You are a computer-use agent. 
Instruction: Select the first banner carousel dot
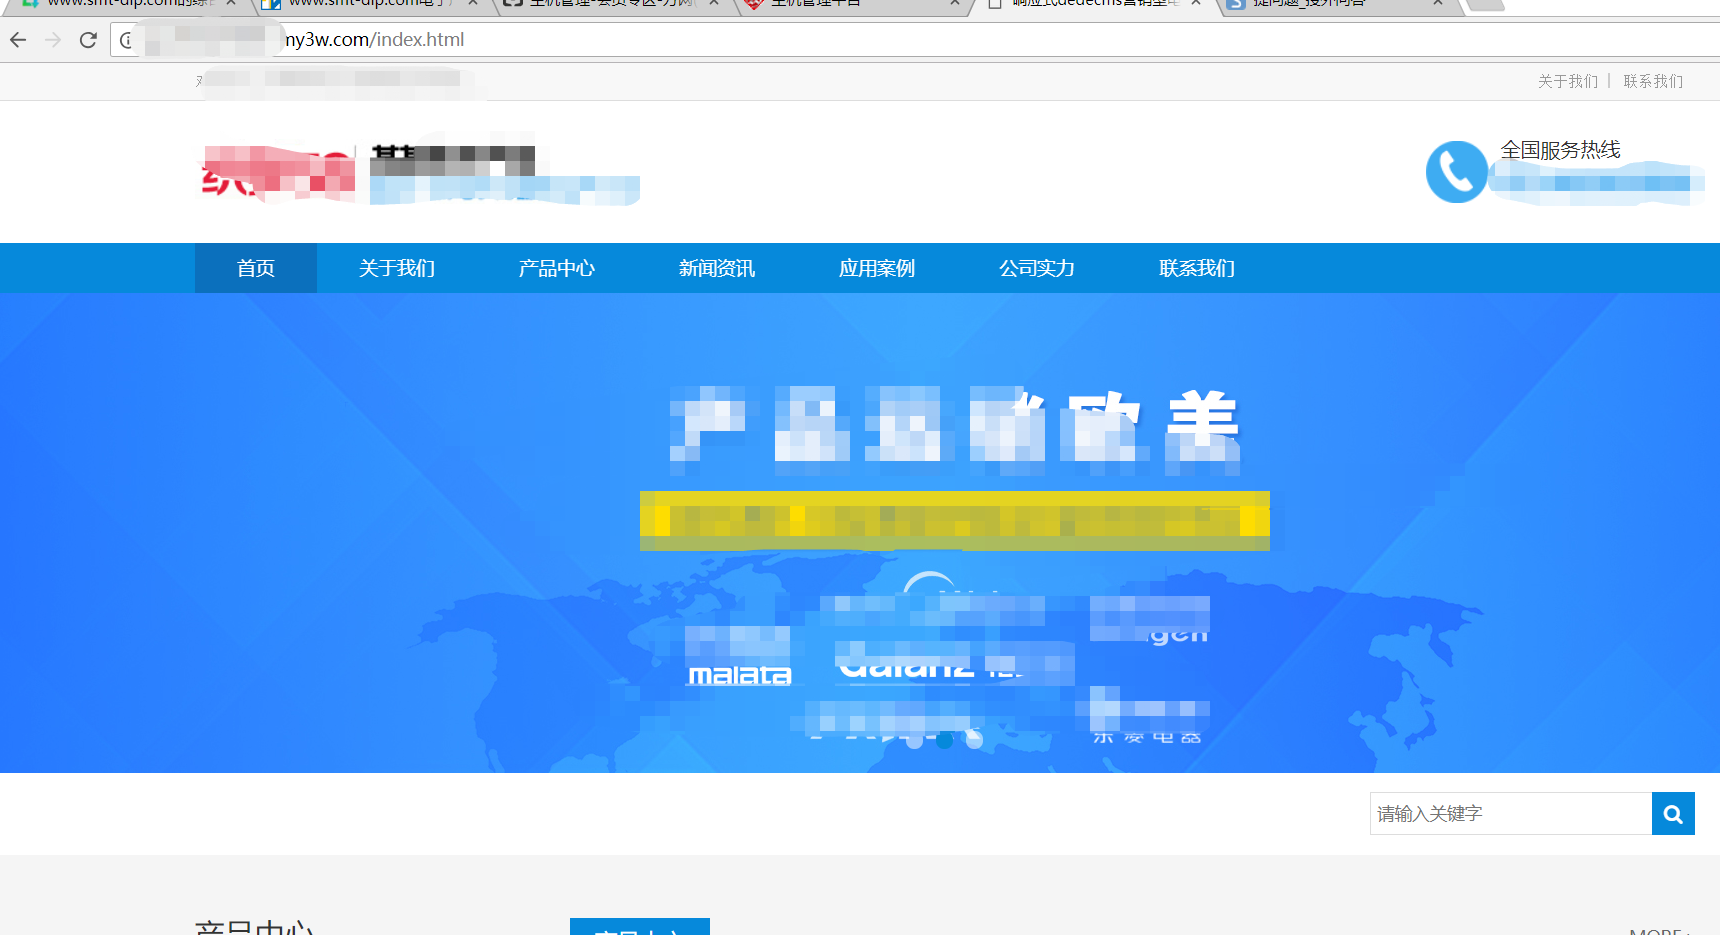click(x=914, y=740)
